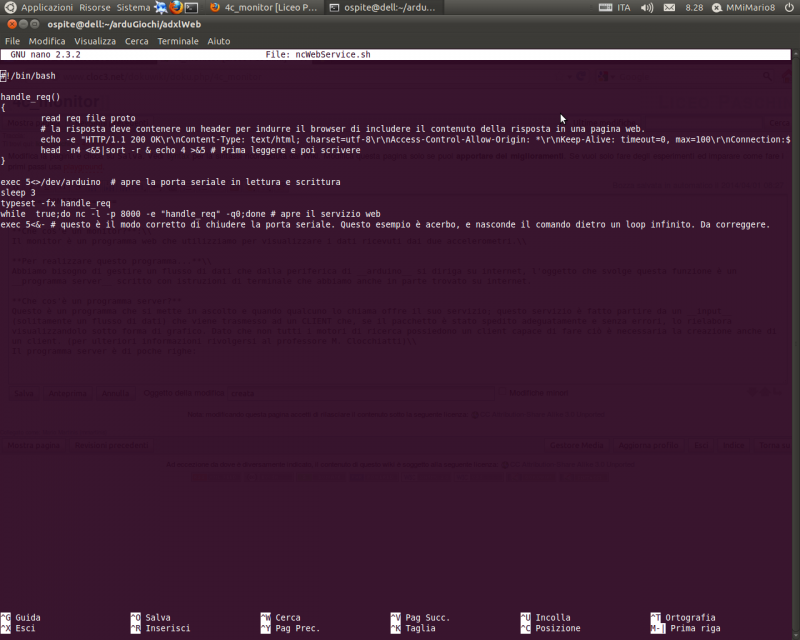Click the ^G Guida shortcut label
Image resolution: width=800 pixels, height=640 pixels.
click(21, 618)
